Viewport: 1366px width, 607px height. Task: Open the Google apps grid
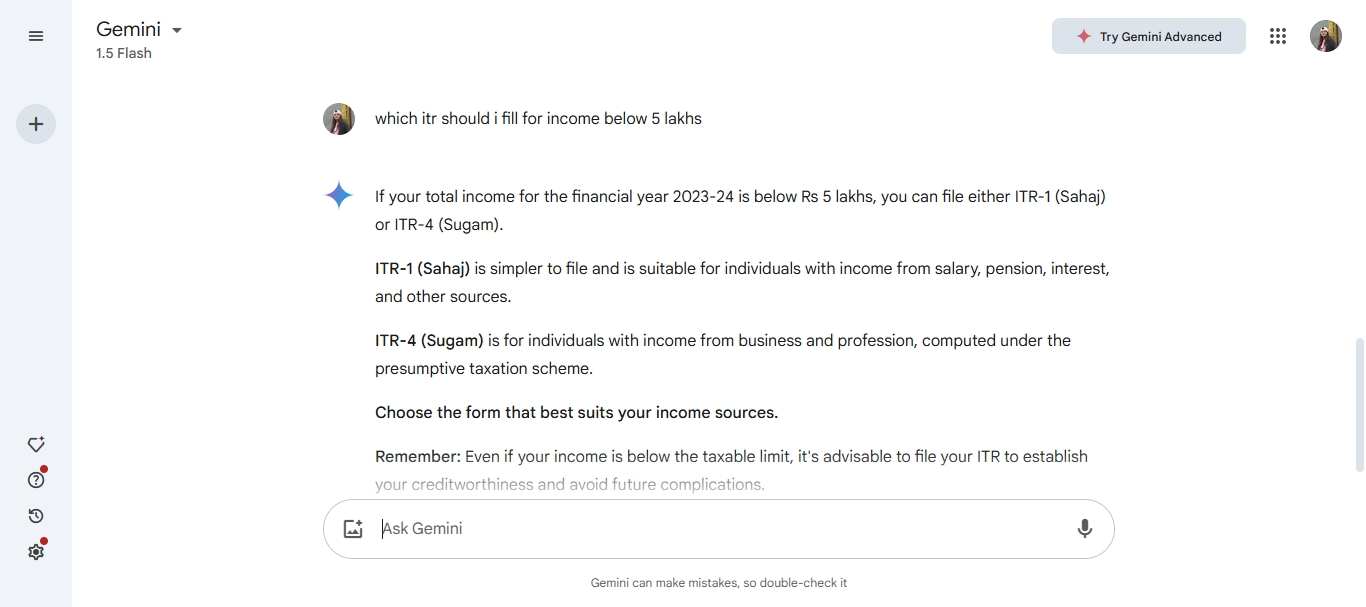click(x=1278, y=36)
